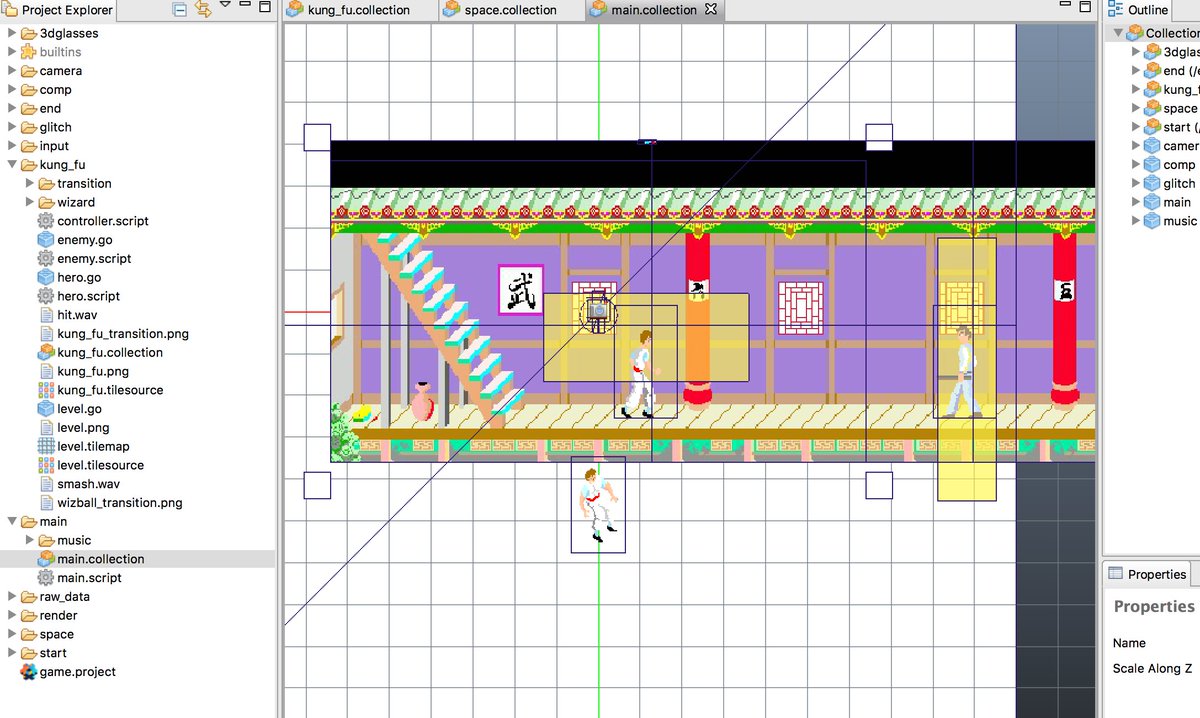This screenshot has width=1200, height=718.
Task: Expand the wizard subfolder
Action: coord(30,202)
